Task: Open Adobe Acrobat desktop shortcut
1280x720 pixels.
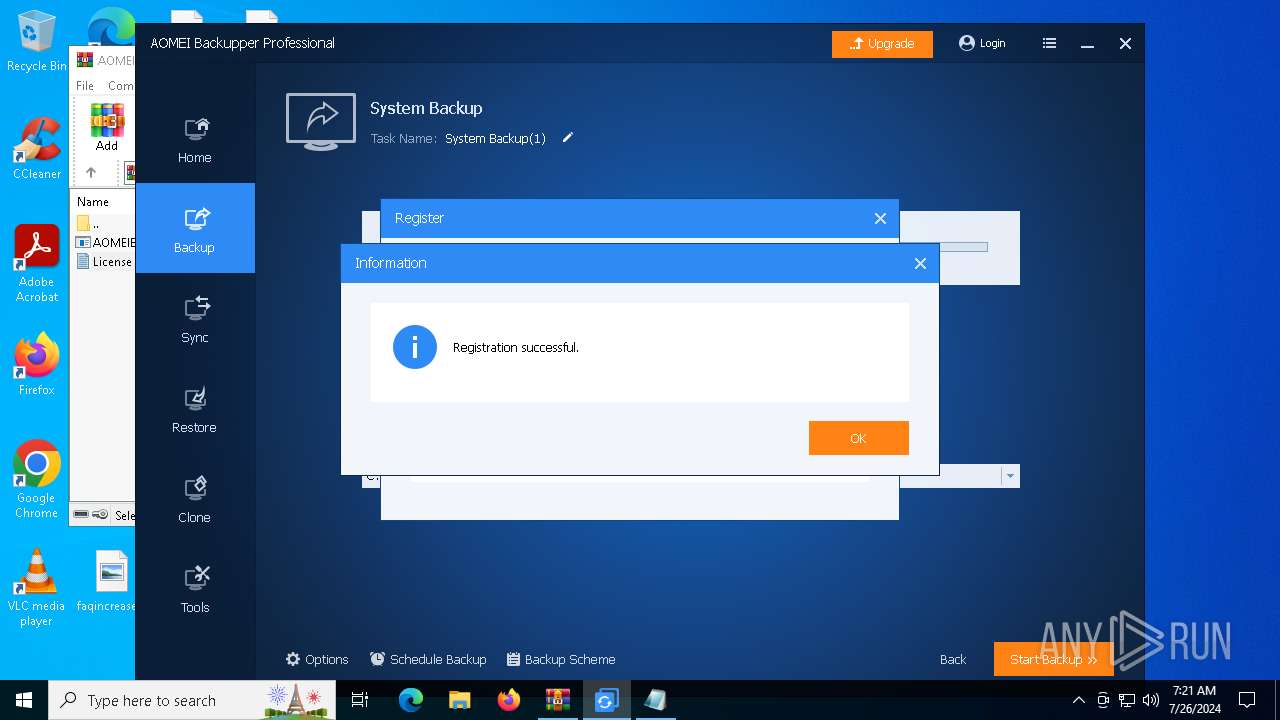Action: tap(37, 264)
